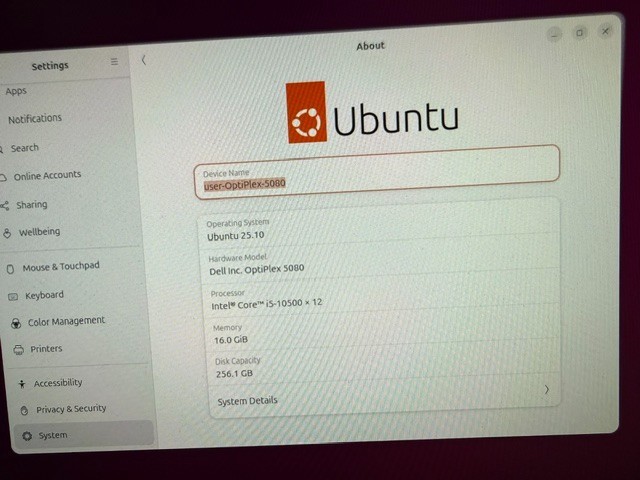Click the Ubuntu logo image
This screenshot has height=480, width=640.
[x=371, y=113]
